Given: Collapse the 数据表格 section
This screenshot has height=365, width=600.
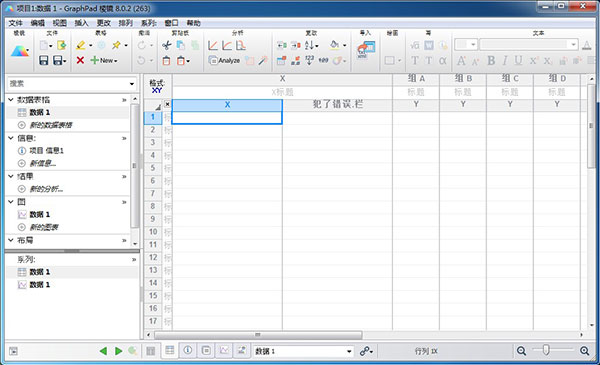Looking at the screenshot, I should pos(11,99).
